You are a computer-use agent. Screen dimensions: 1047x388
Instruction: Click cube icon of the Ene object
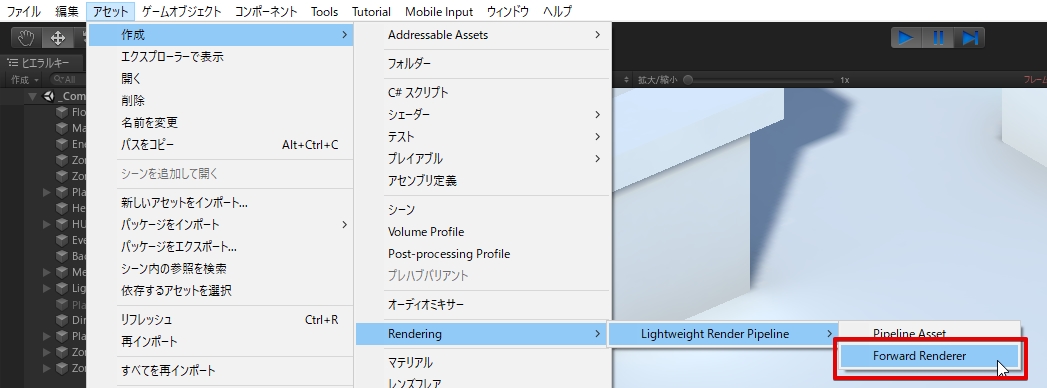63,144
